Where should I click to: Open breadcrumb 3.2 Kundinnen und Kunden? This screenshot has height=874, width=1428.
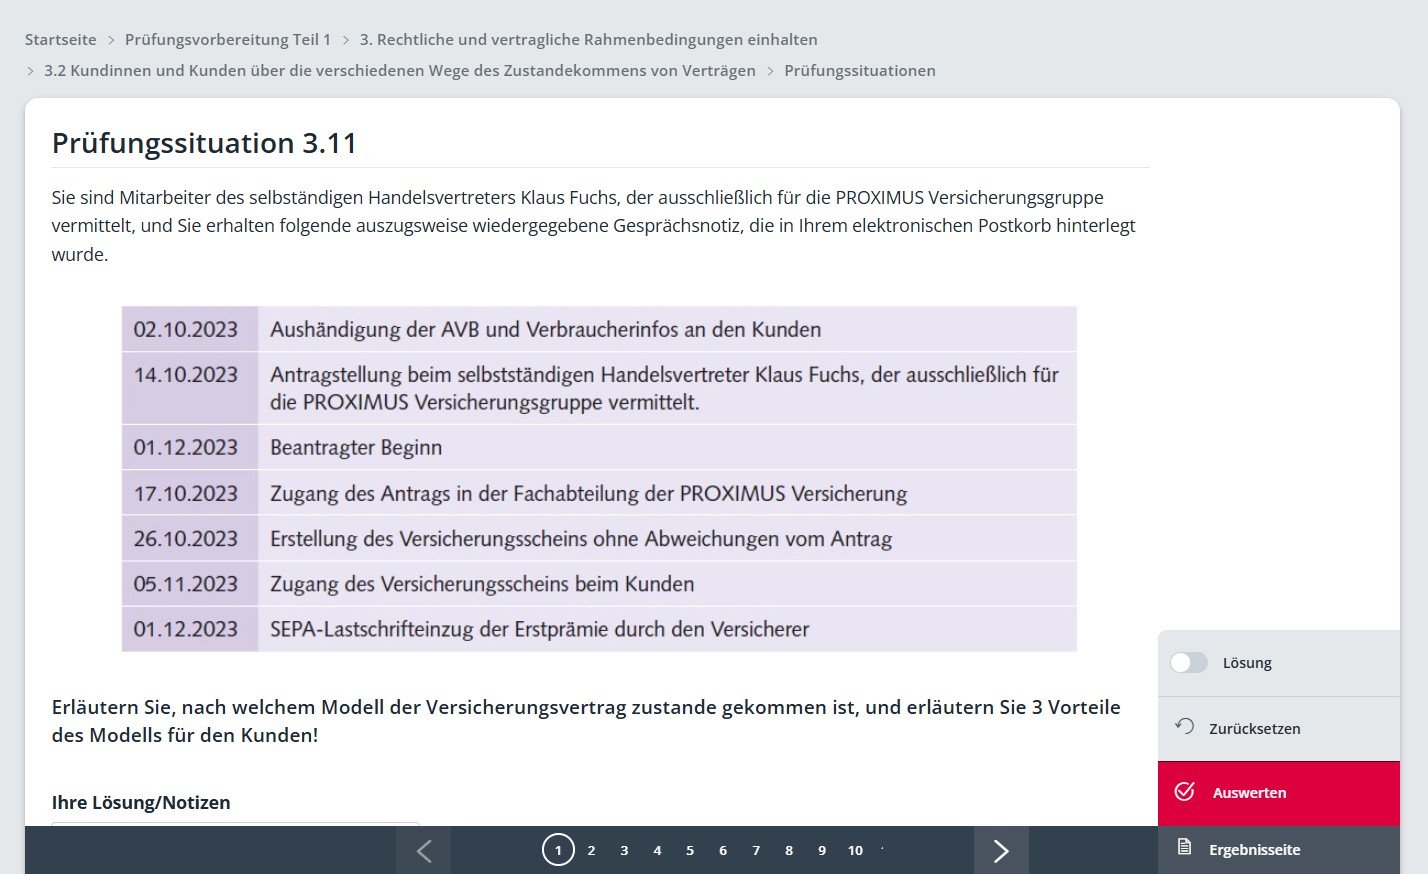[400, 71]
